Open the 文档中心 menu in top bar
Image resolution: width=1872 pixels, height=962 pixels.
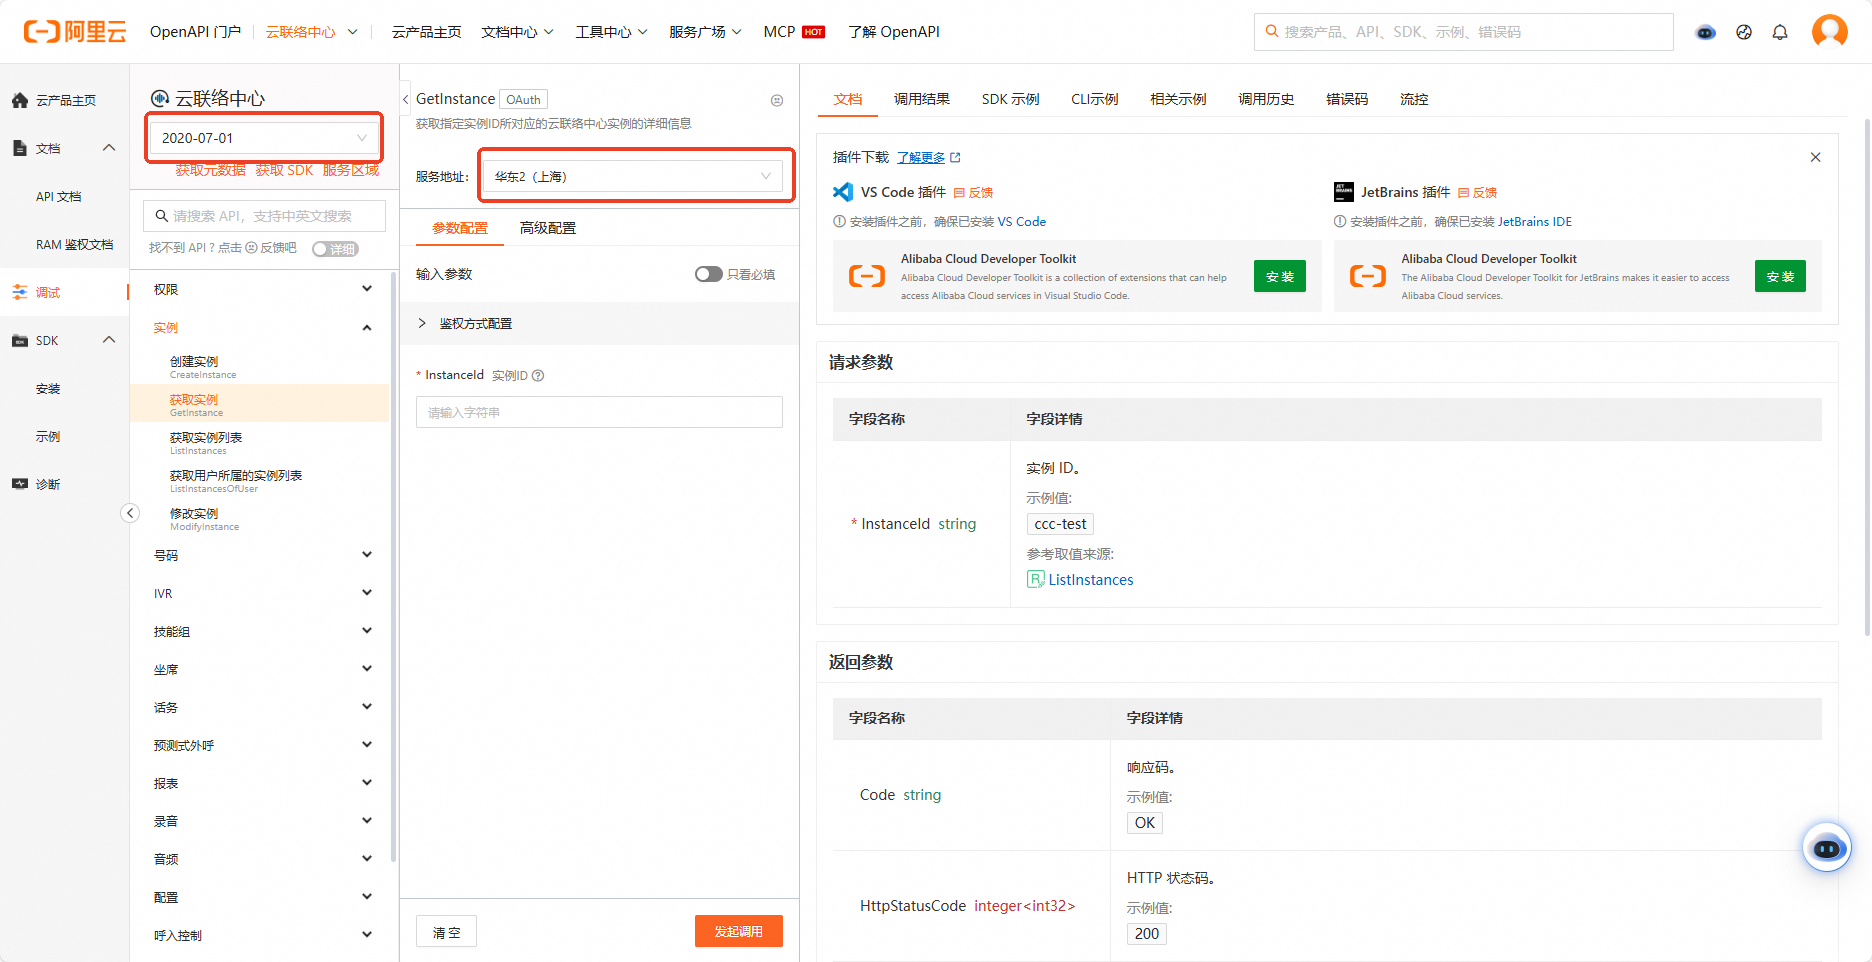[x=517, y=32]
